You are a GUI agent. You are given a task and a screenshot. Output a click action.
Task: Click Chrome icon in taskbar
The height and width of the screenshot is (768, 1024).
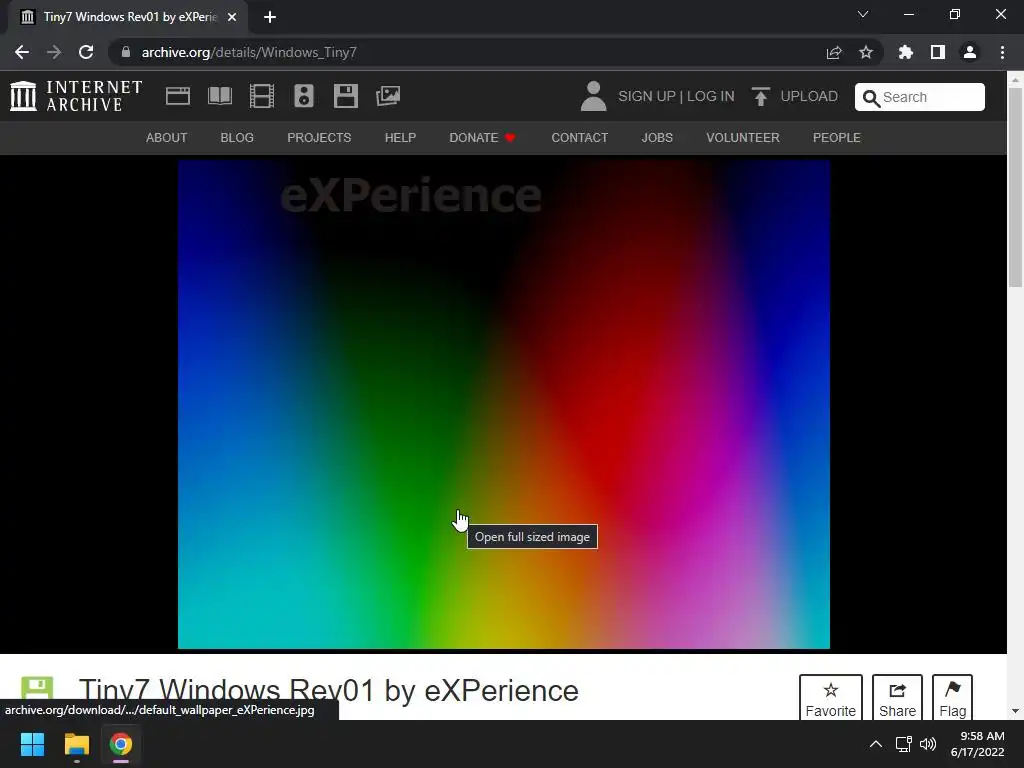pyautogui.click(x=121, y=744)
